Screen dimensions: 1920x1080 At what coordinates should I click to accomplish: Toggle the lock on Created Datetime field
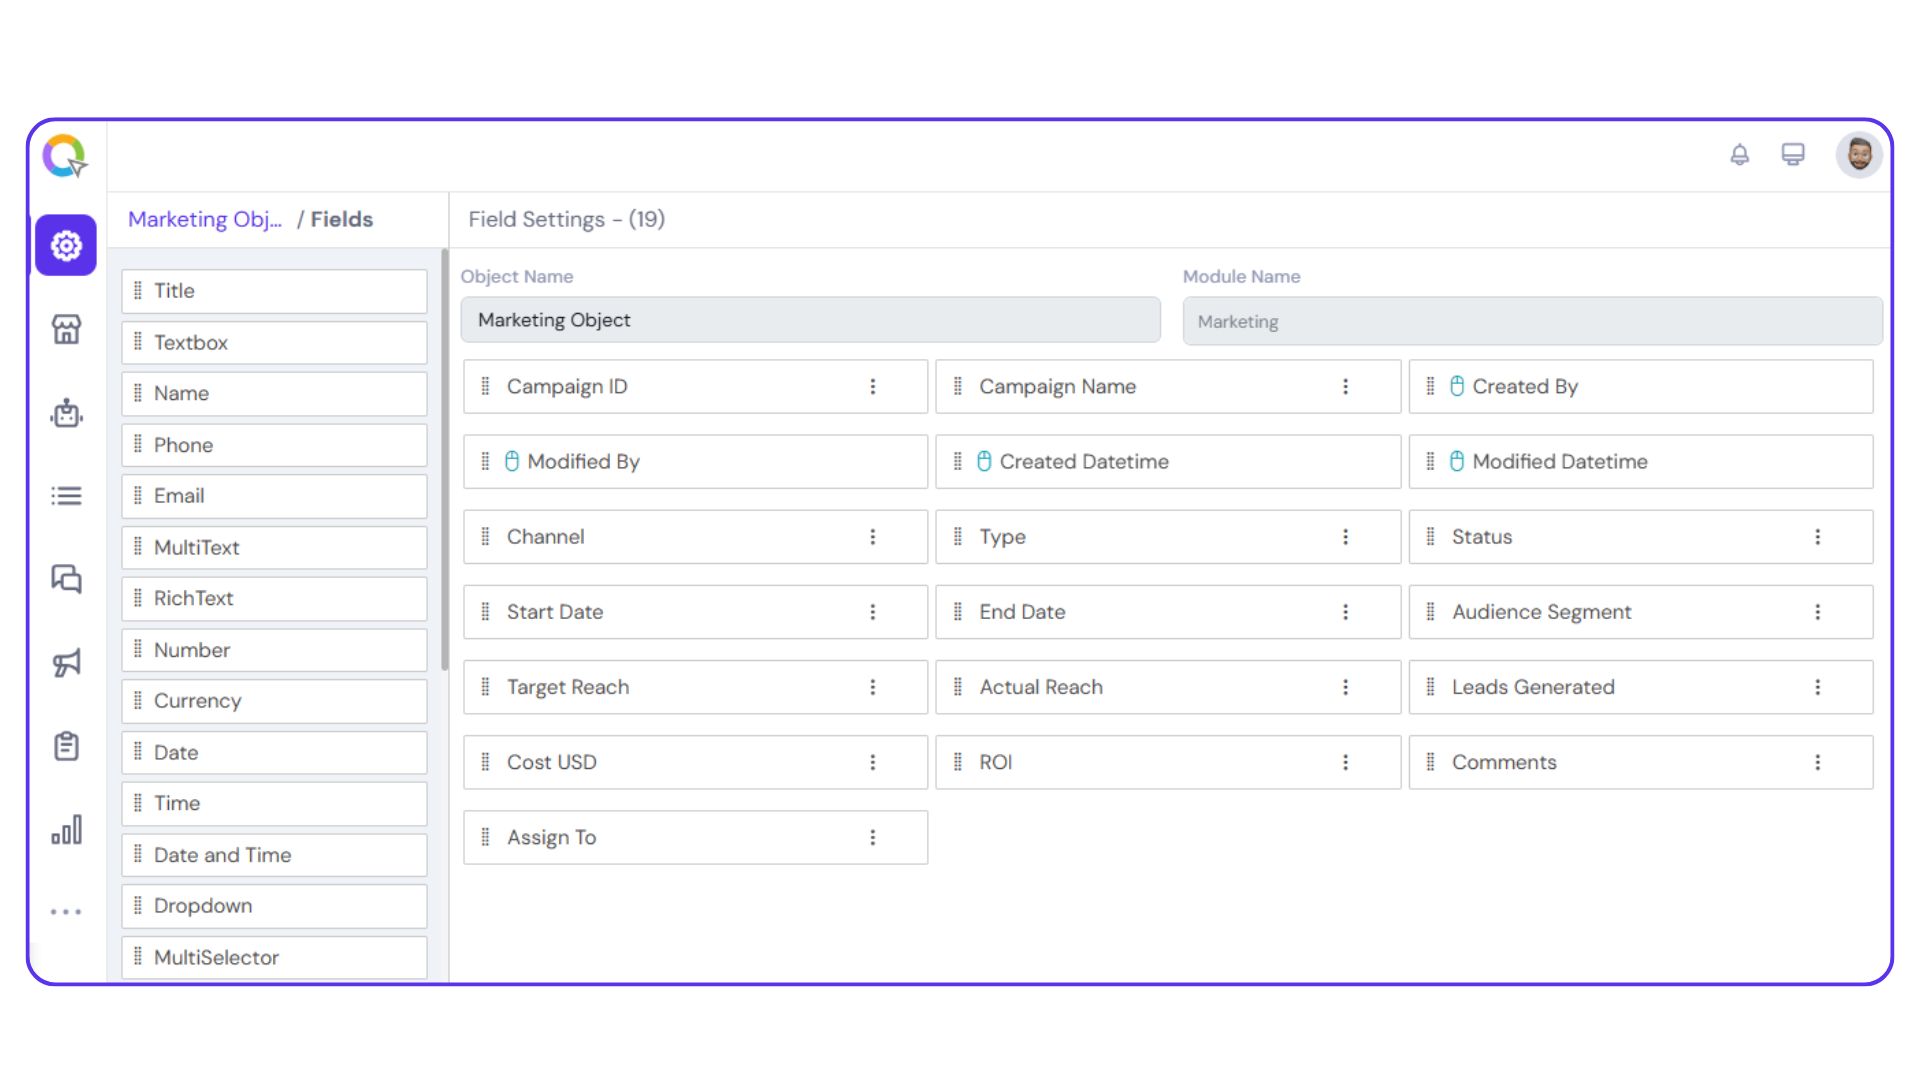[x=985, y=461]
